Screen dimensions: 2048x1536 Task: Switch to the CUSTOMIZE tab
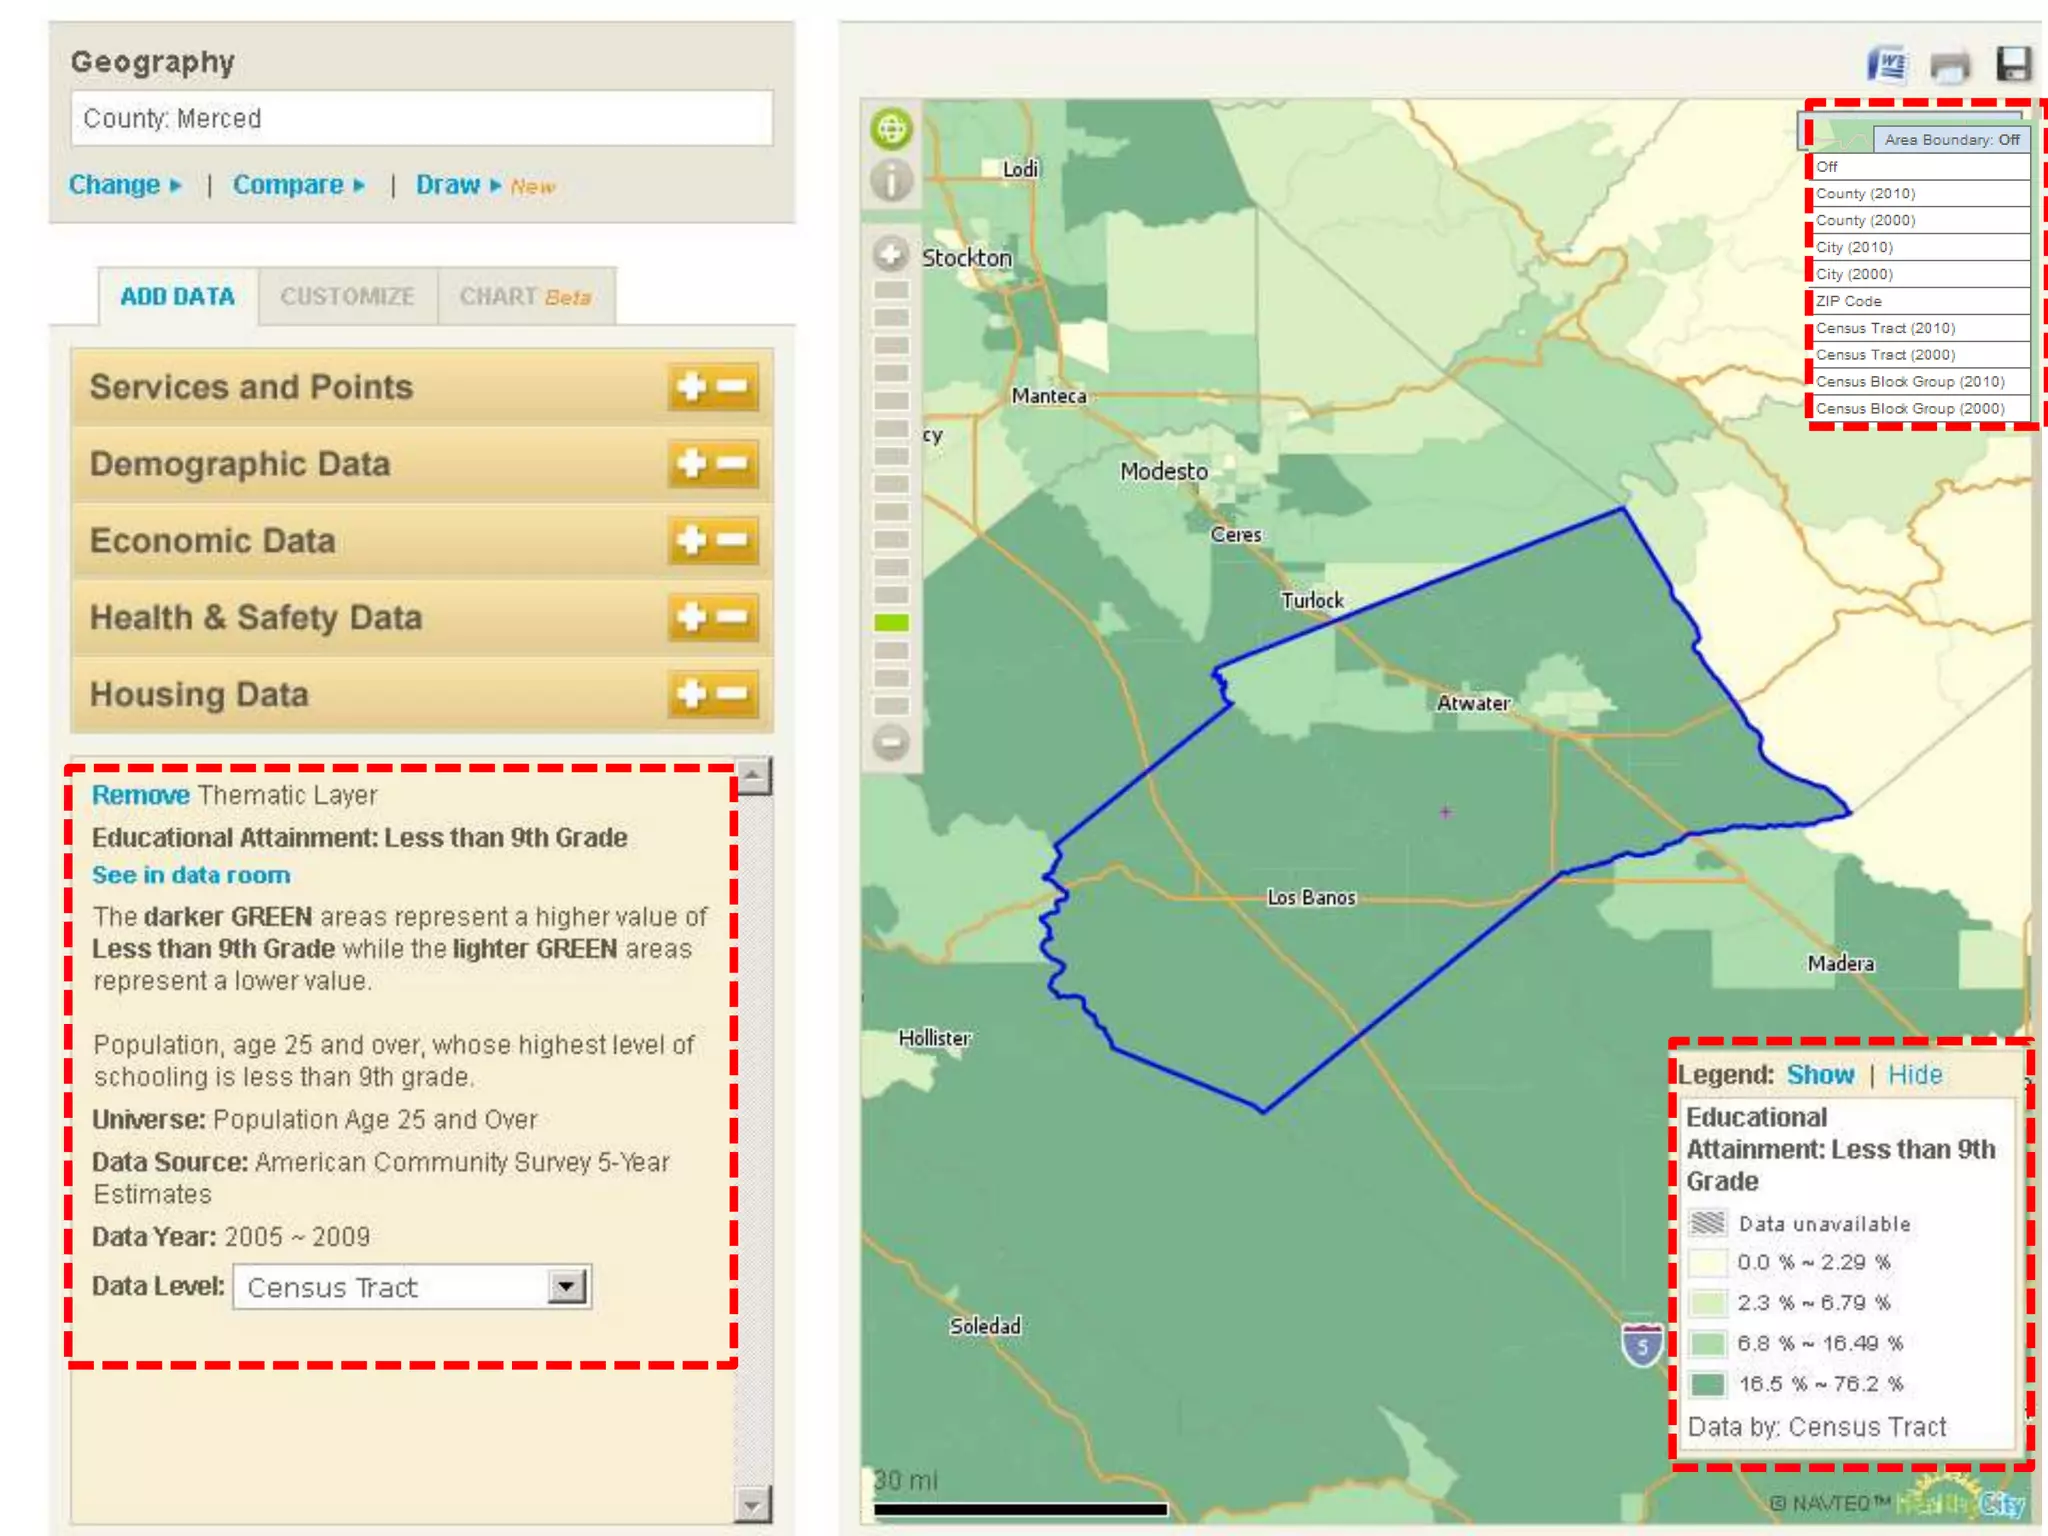click(x=347, y=297)
